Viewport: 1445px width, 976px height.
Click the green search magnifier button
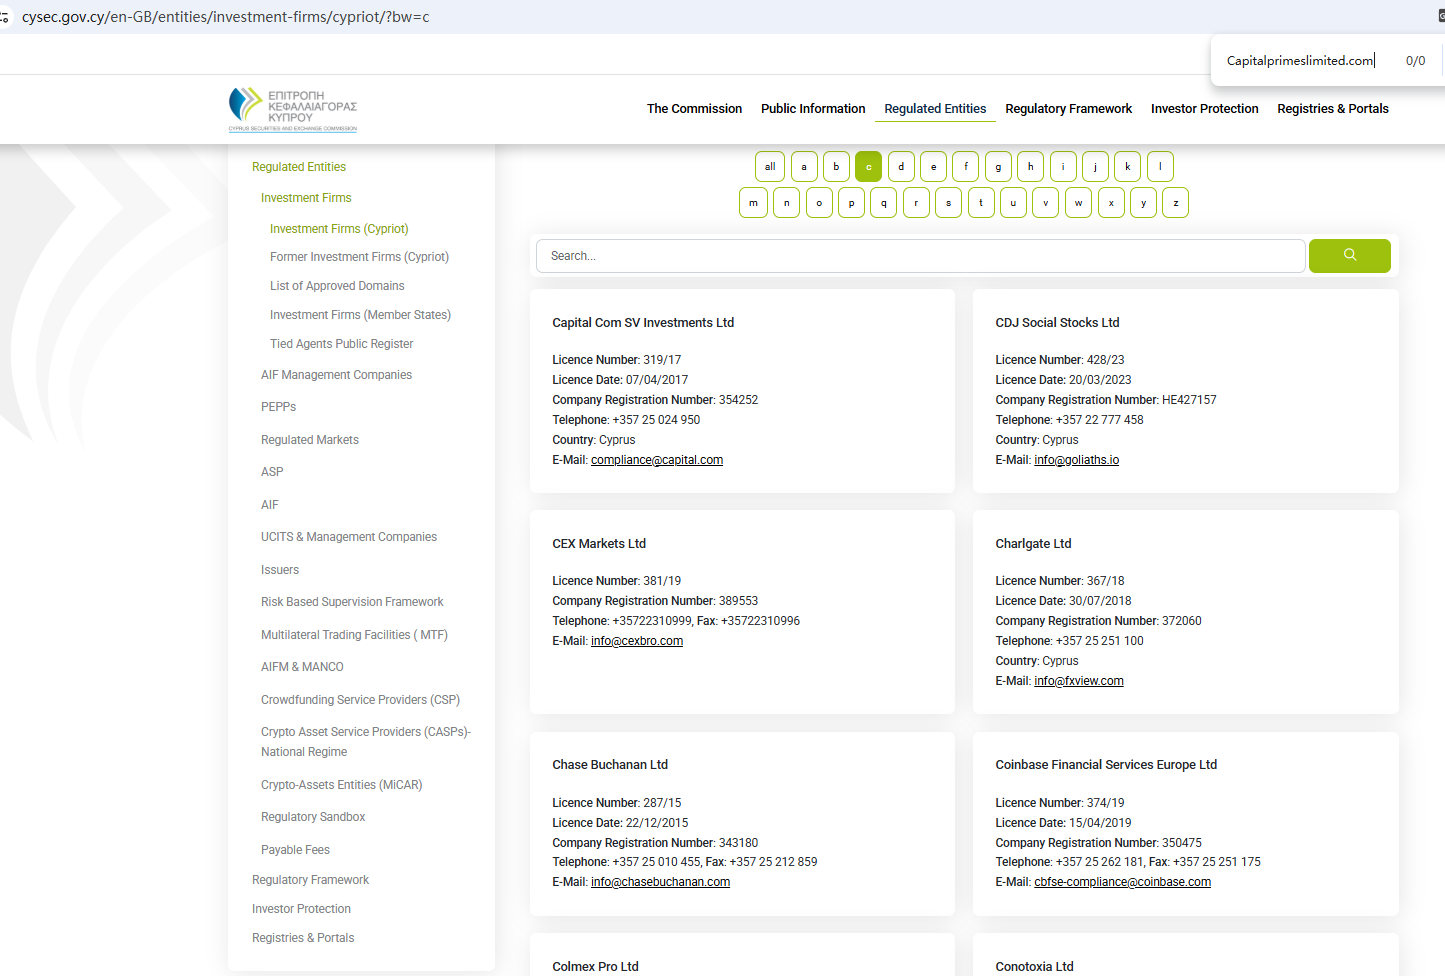coord(1349,256)
